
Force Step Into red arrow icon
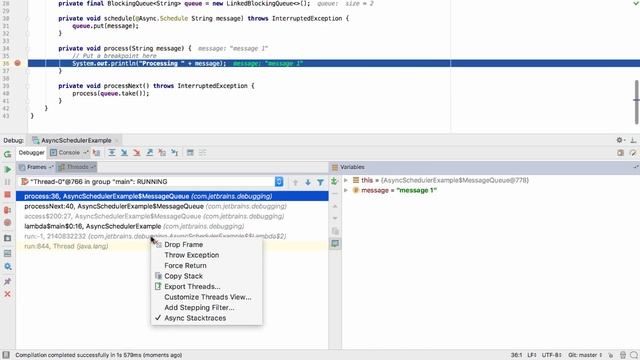(137, 153)
